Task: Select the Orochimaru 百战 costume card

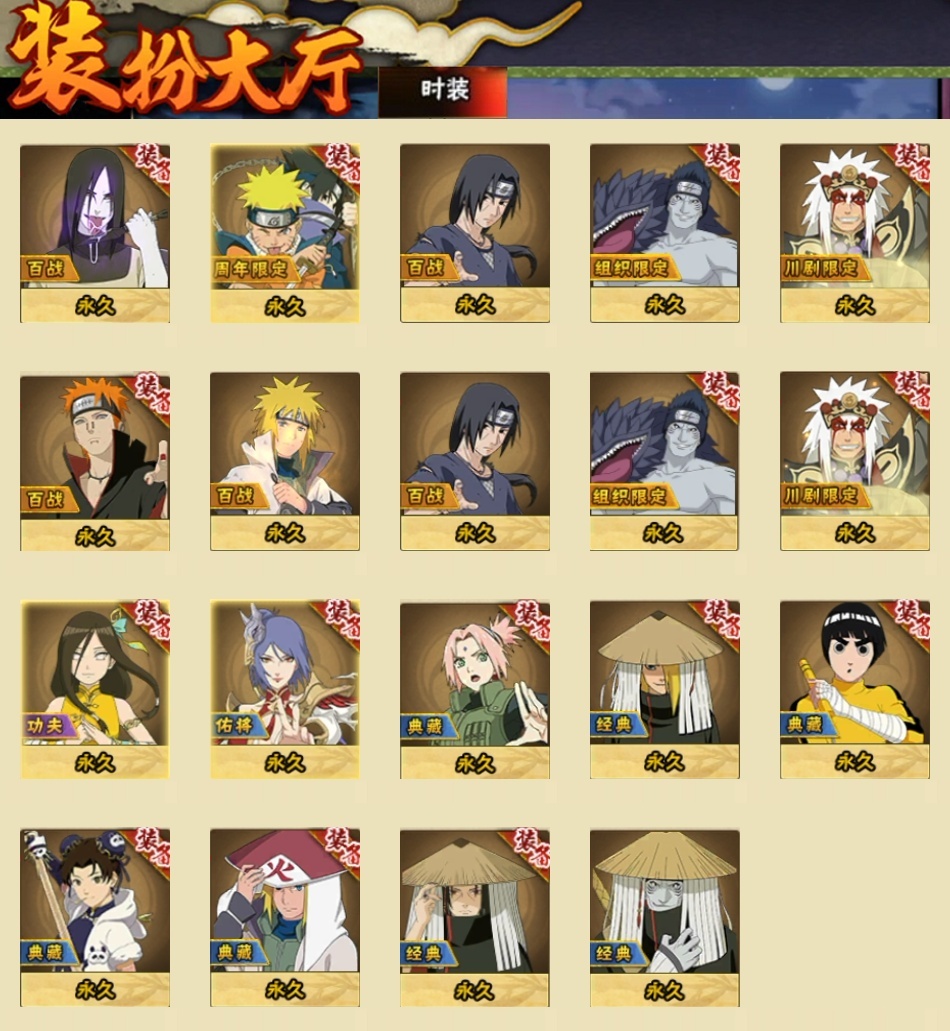Action: (95, 233)
